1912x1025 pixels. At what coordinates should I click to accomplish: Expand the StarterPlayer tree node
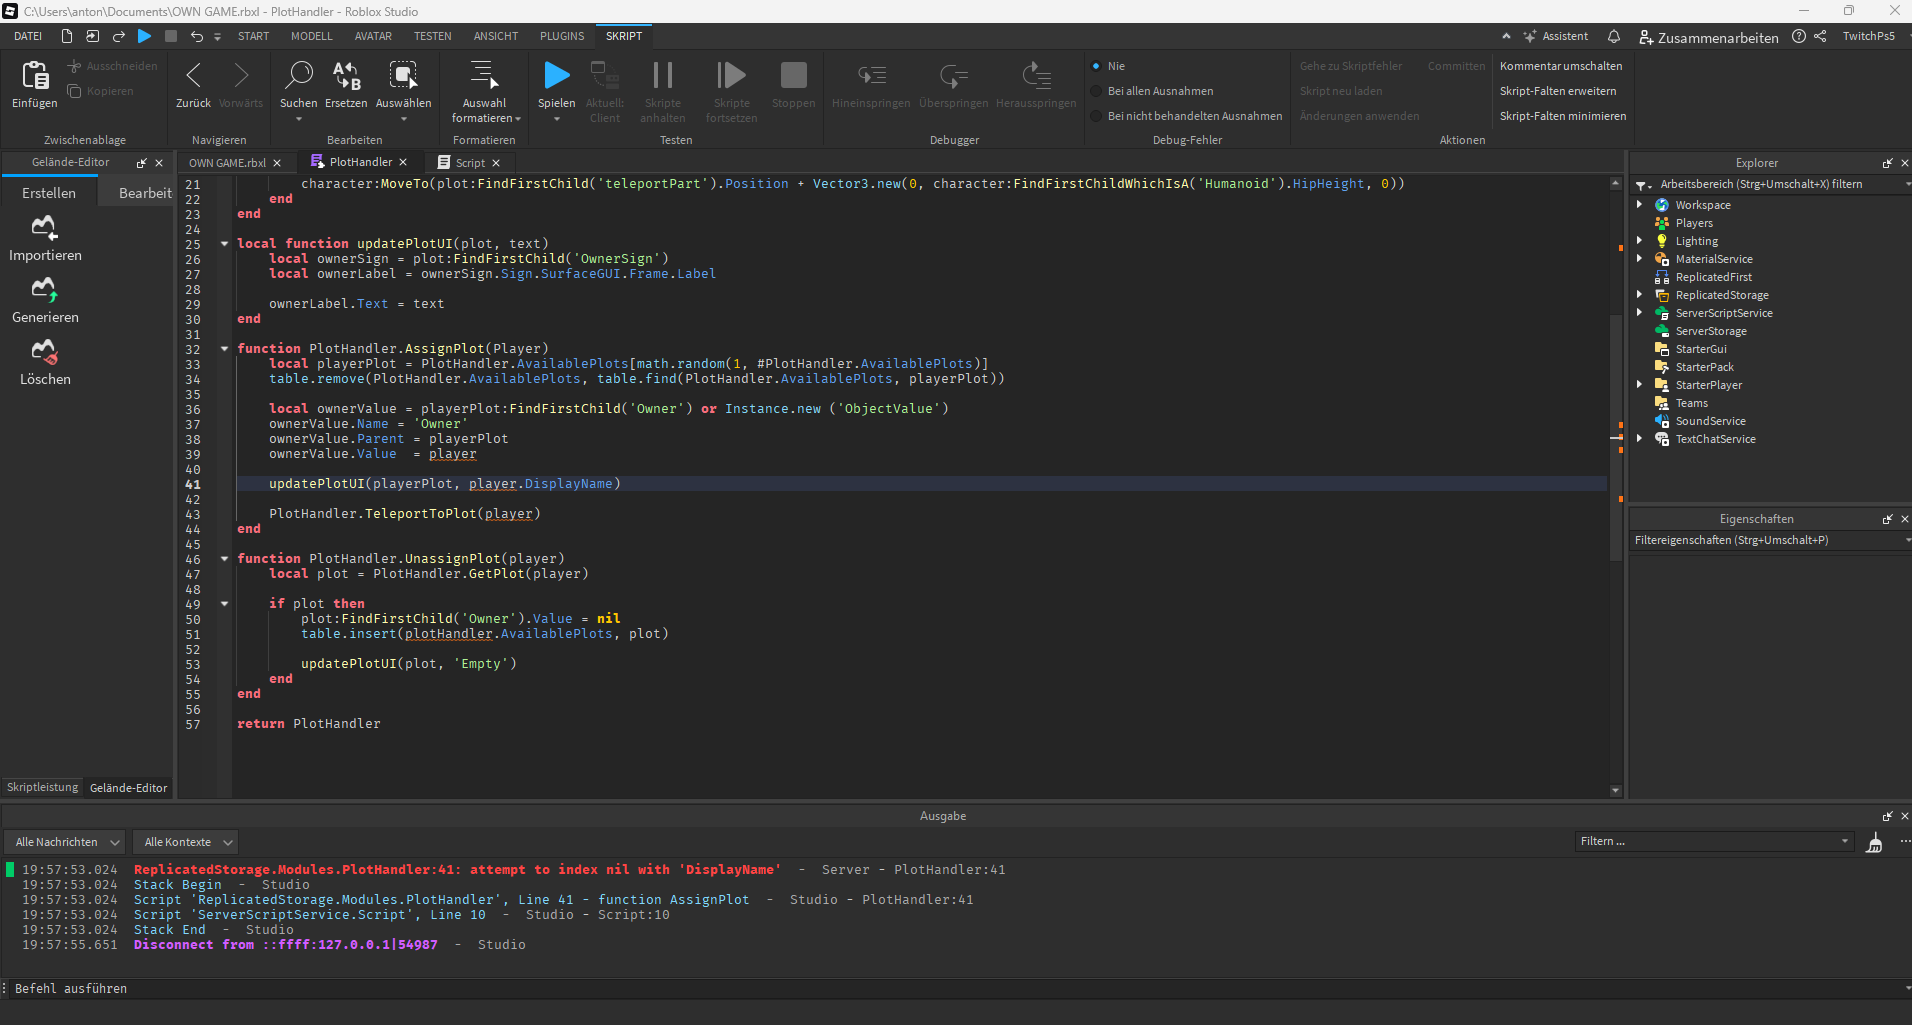tap(1640, 385)
